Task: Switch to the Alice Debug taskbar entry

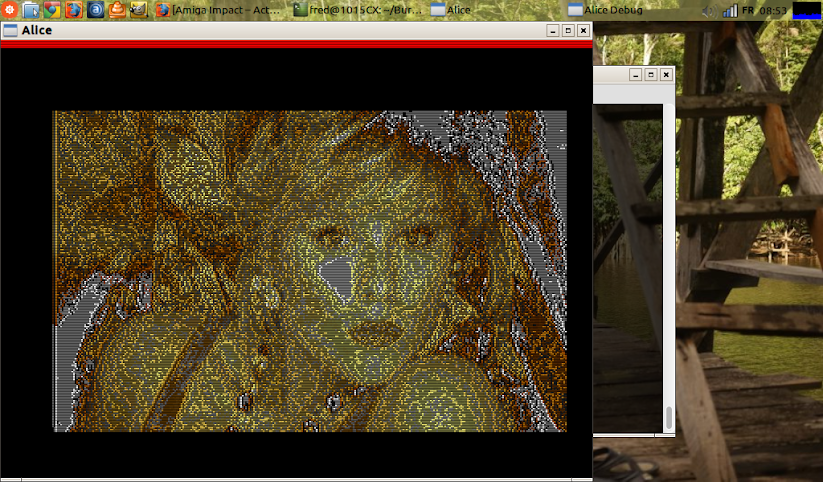Action: click(x=606, y=9)
